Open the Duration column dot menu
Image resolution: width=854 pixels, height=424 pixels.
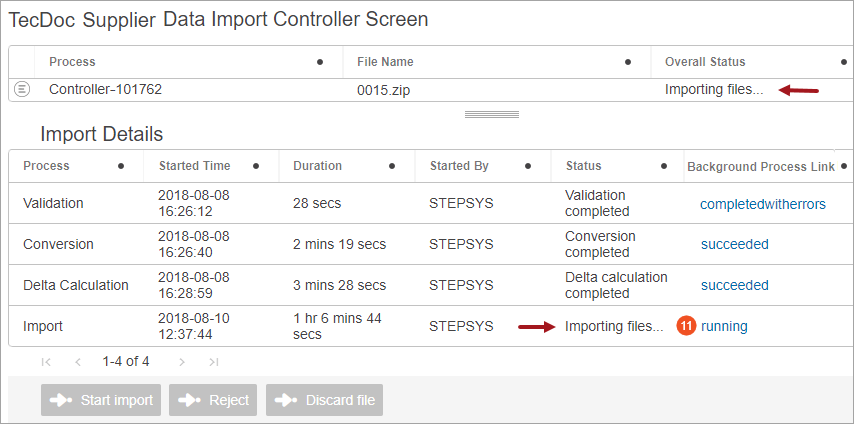point(392,166)
